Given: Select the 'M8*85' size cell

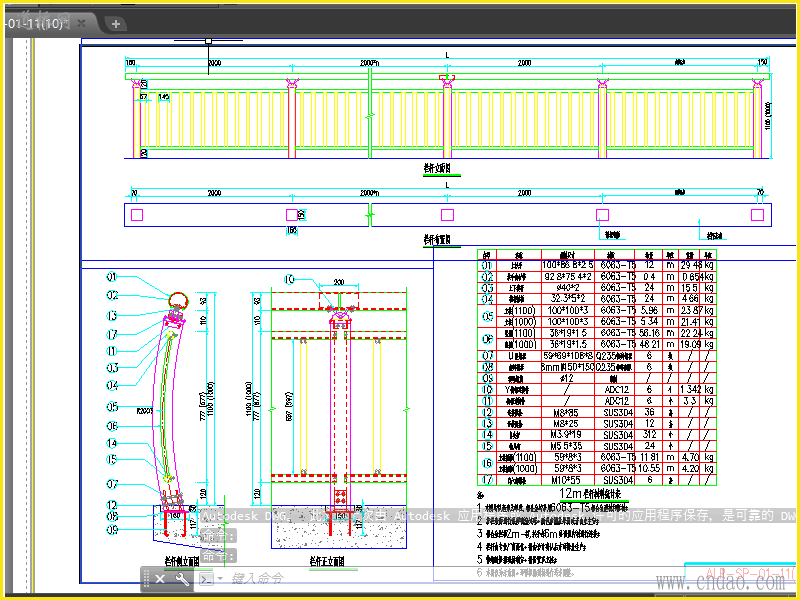Looking at the screenshot, I should click(x=565, y=412).
